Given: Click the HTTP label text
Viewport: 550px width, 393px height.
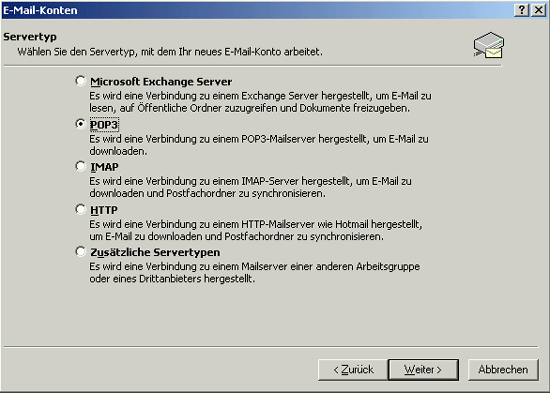Looking at the screenshot, I should pos(104,210).
